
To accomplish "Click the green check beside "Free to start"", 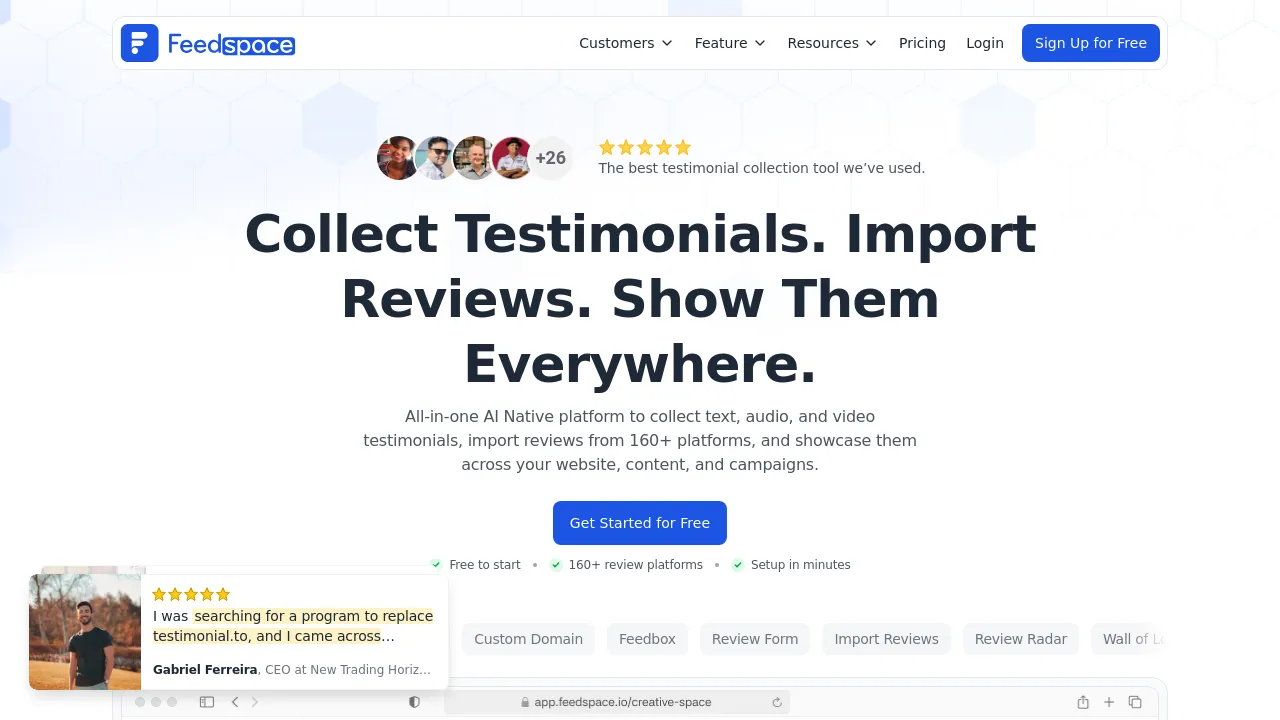I will (x=436, y=565).
